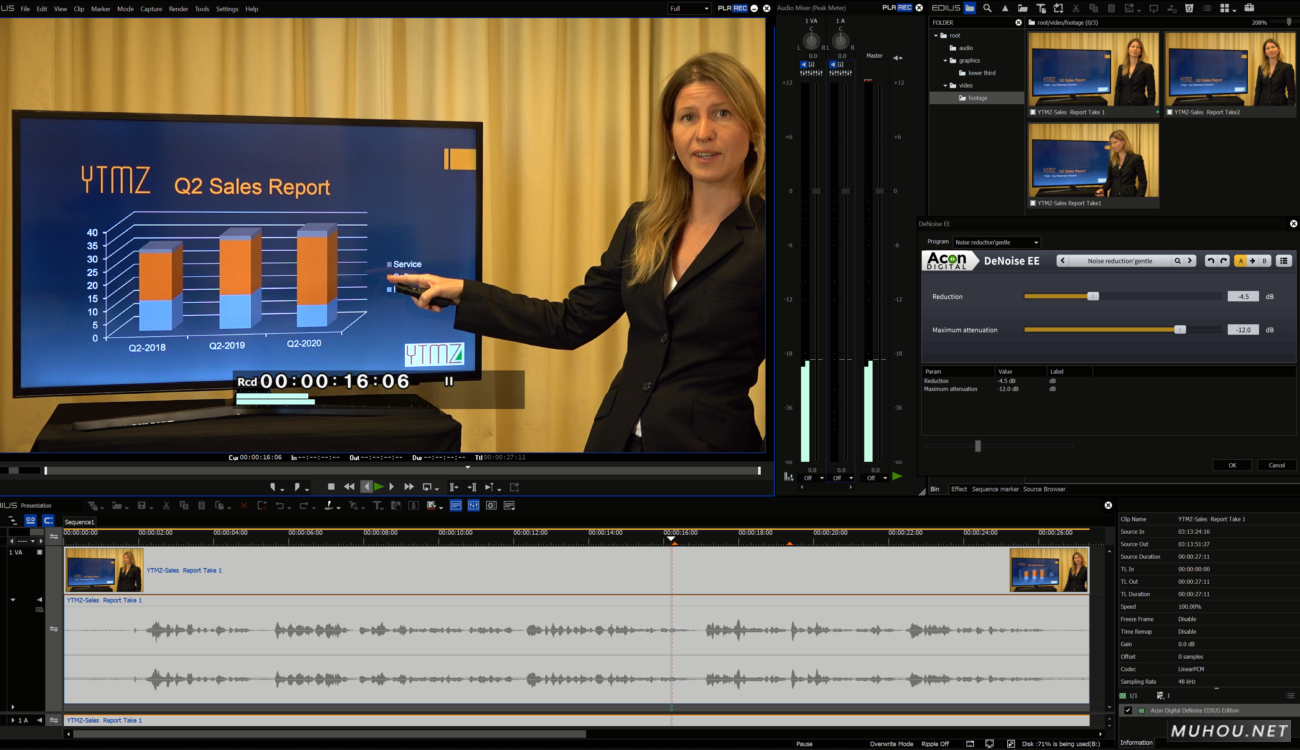Toggle A comparison state in DeNoise EE
Screen dimensions: 1300x750
pos(1241,261)
